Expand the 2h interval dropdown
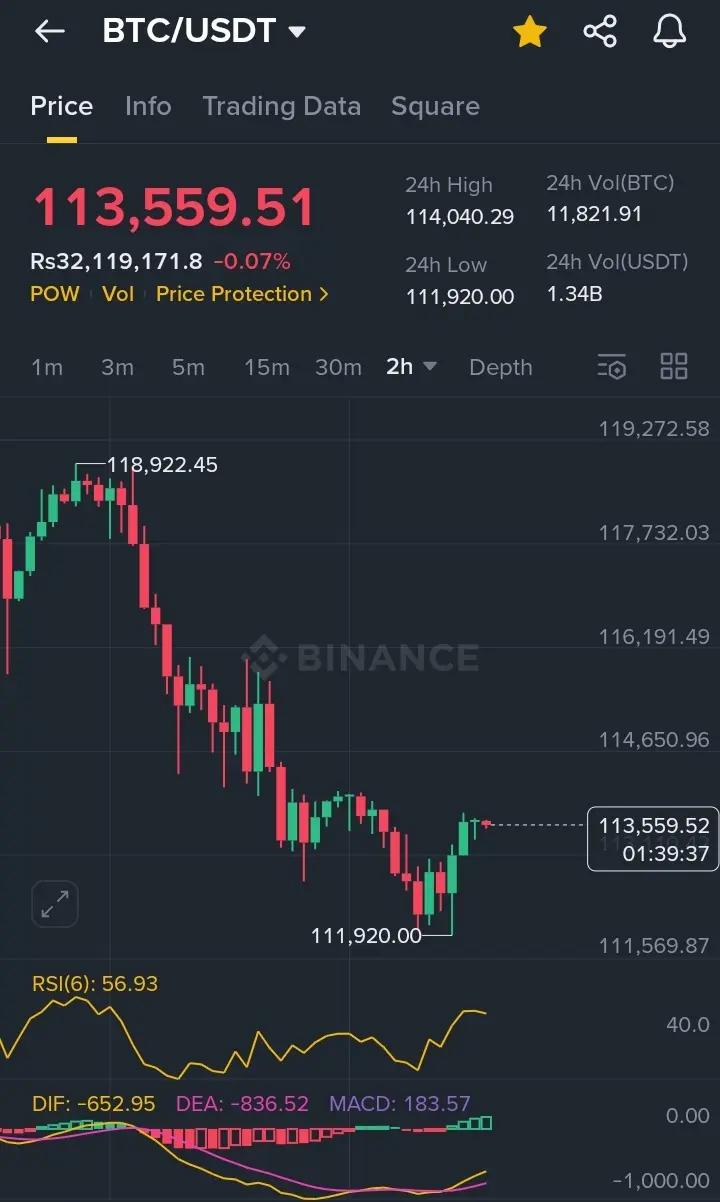 411,367
